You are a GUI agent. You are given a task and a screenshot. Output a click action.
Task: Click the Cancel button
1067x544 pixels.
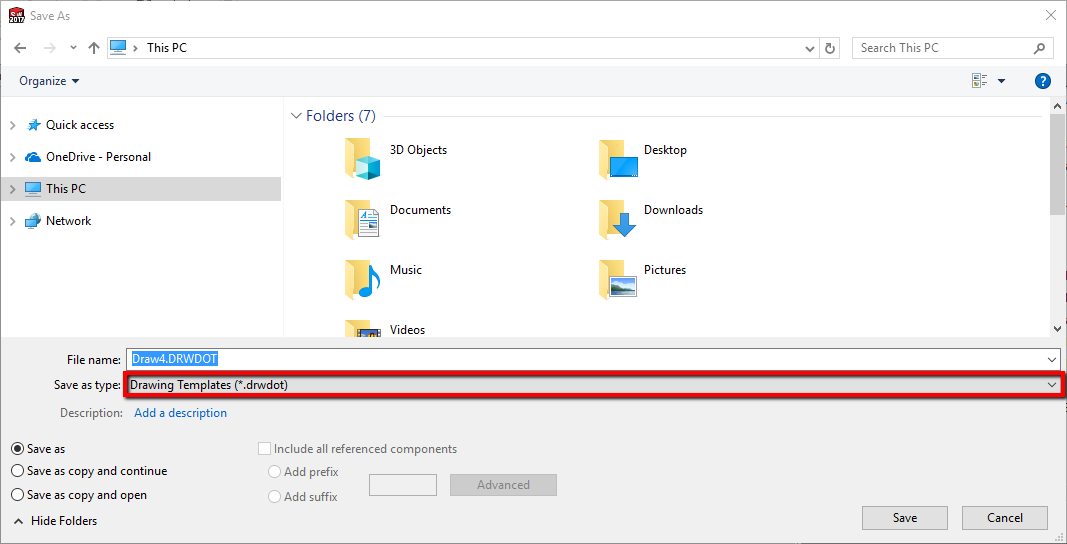pyautogui.click(x=1004, y=518)
